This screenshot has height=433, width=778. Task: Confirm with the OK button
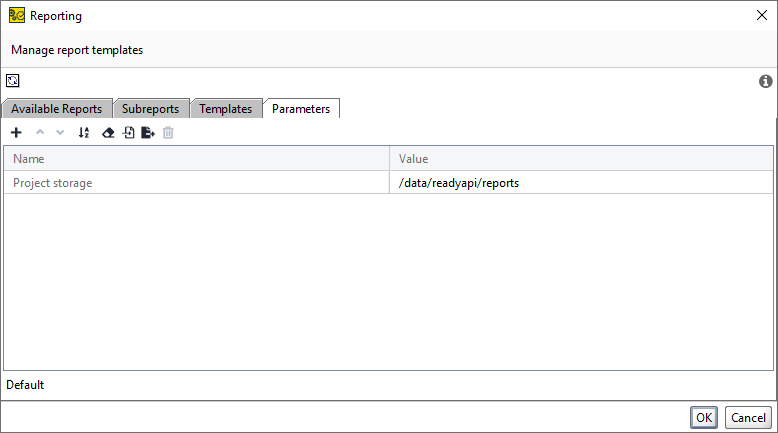704,418
